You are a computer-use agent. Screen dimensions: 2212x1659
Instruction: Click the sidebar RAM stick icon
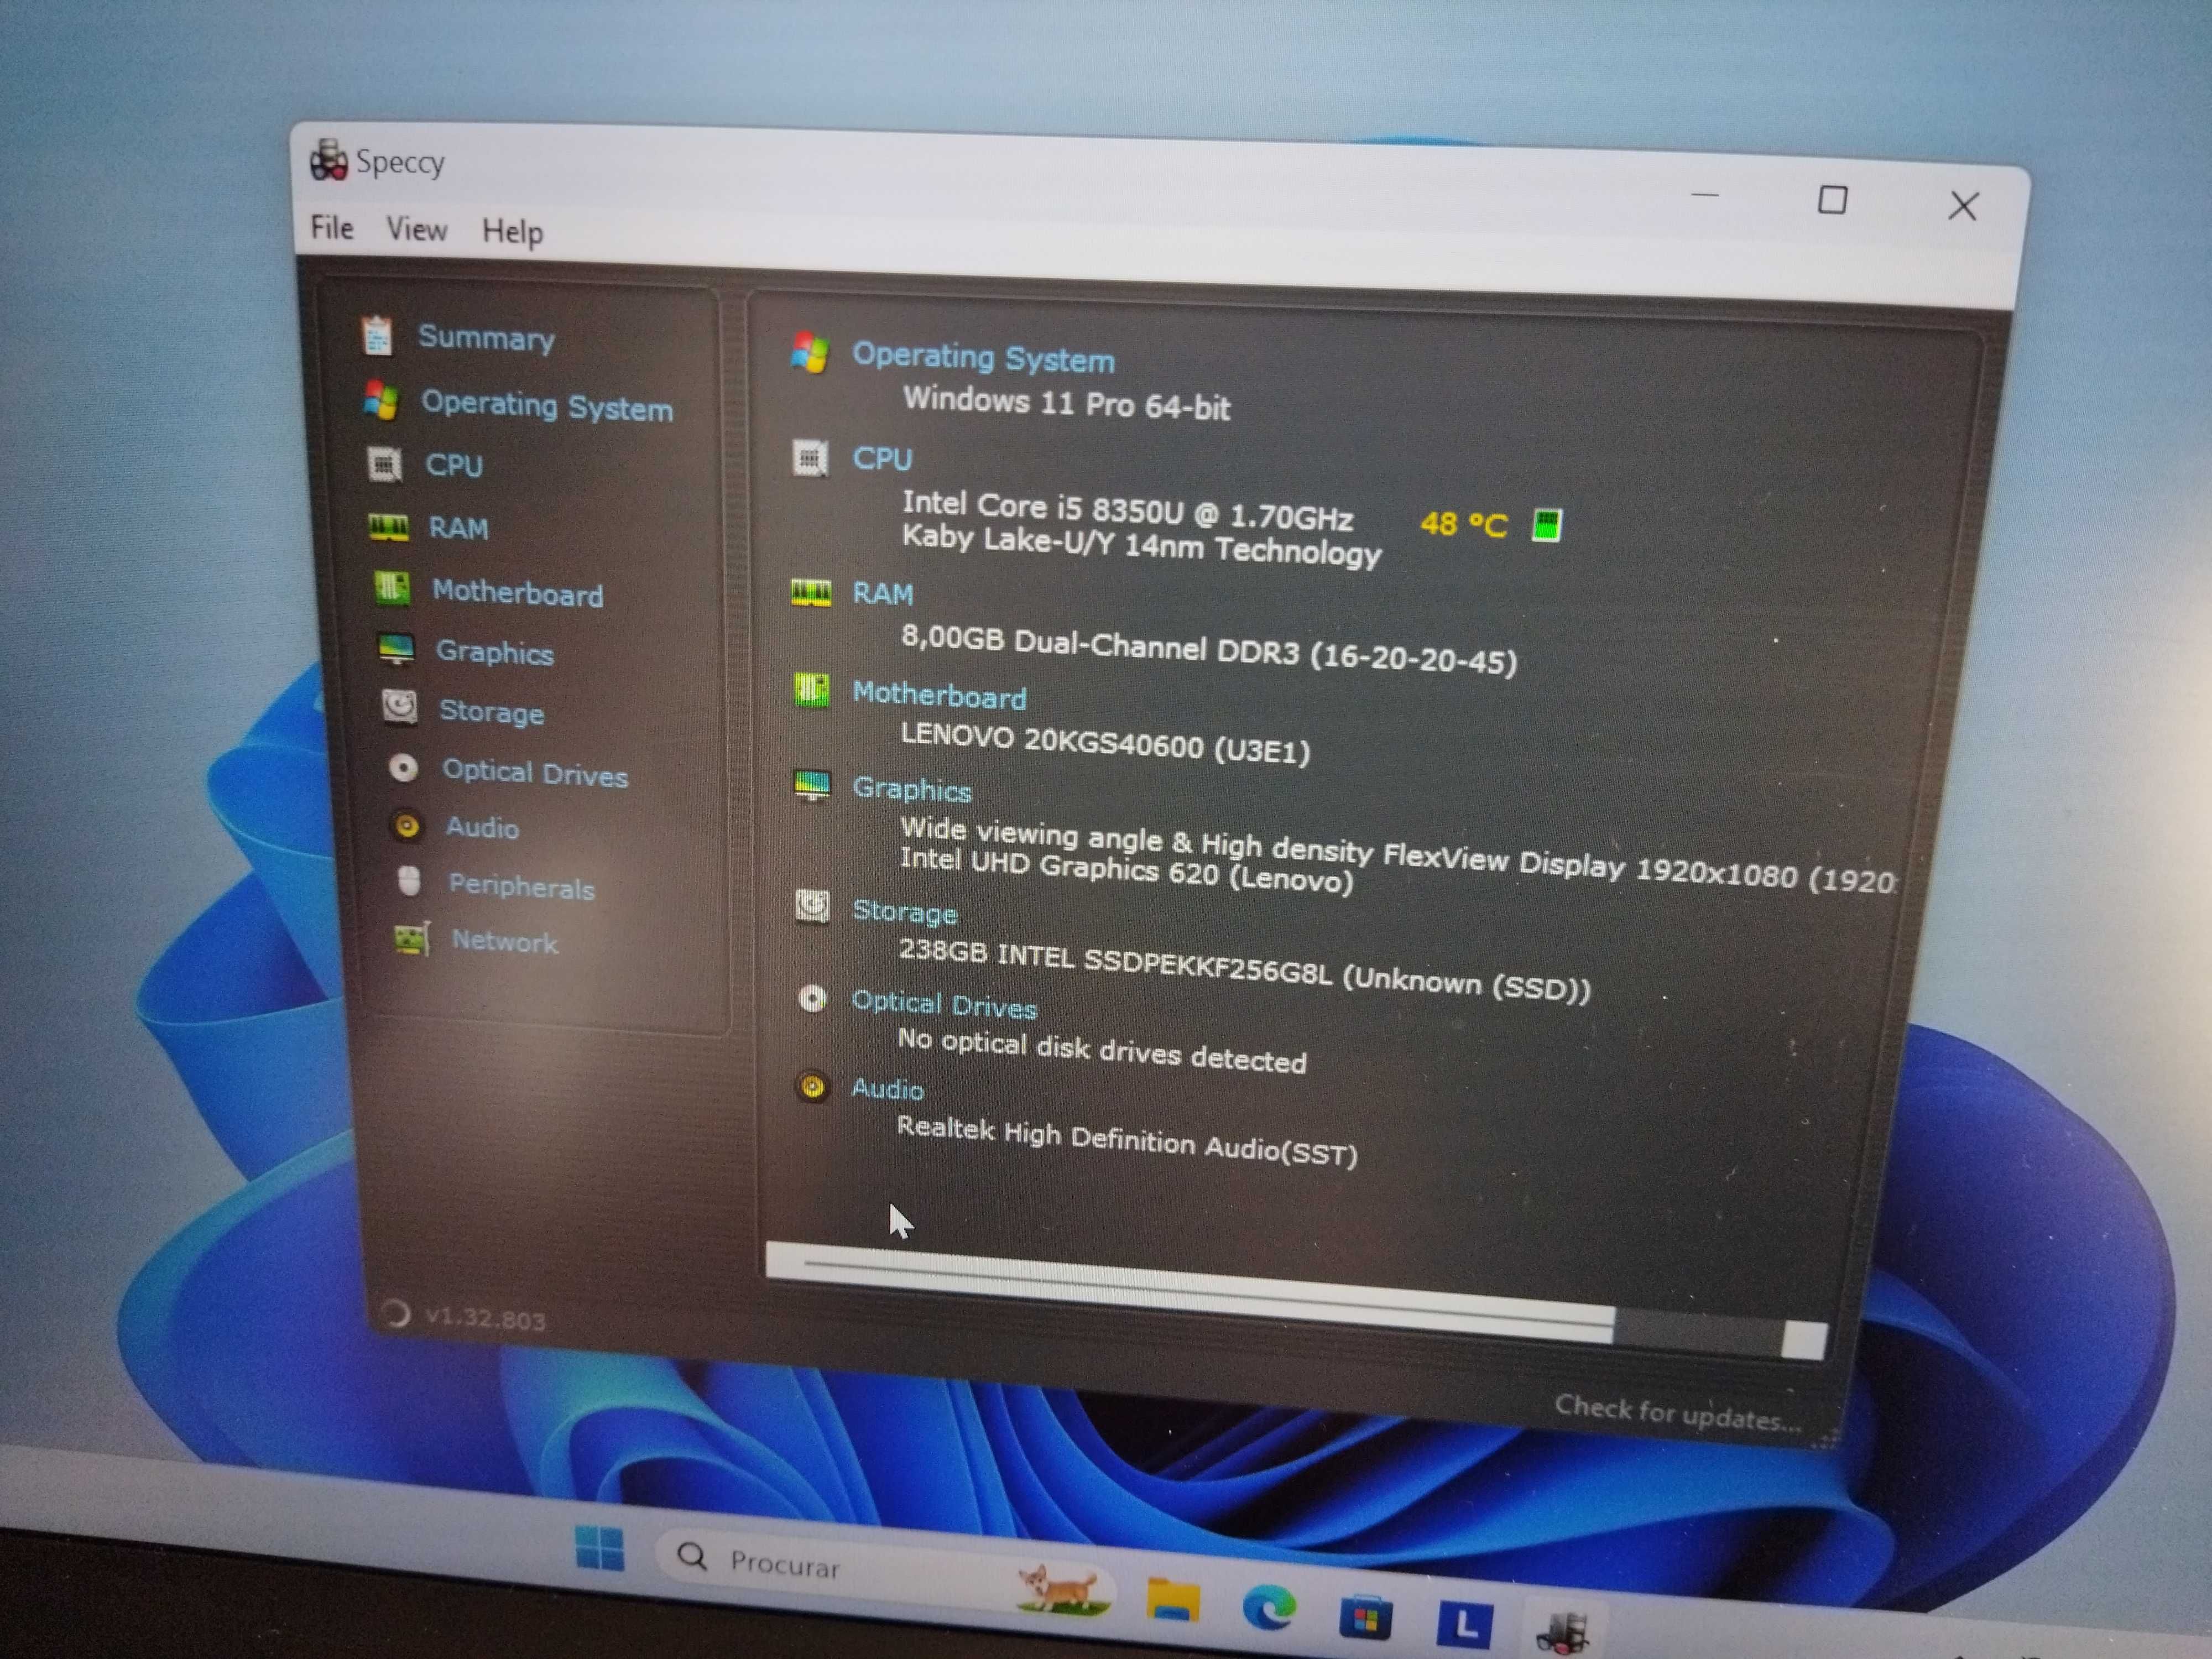coord(388,527)
